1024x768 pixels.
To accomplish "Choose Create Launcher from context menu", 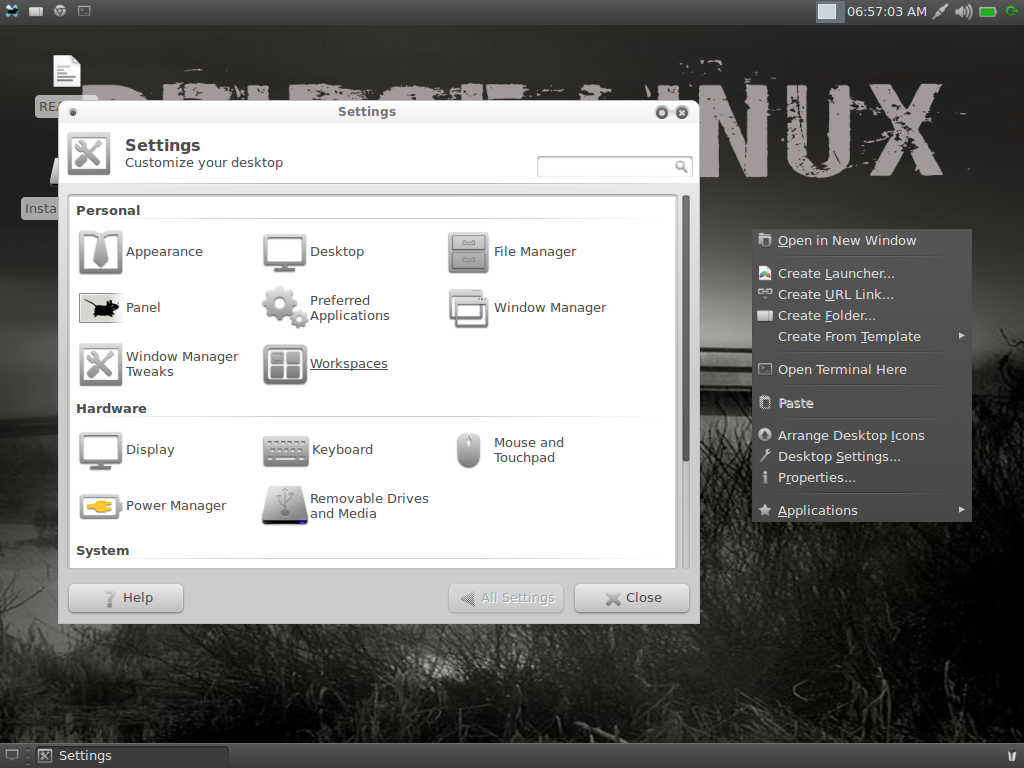I will 836,273.
